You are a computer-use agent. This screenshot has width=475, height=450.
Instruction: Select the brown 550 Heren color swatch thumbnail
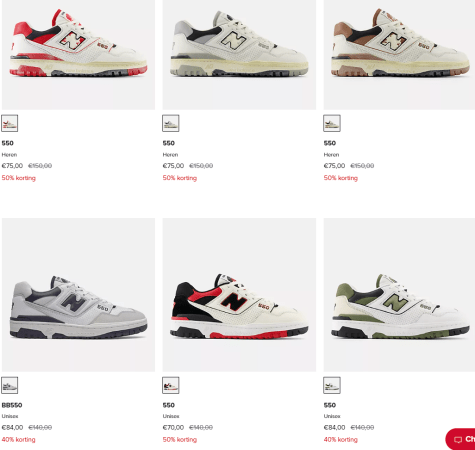point(332,123)
